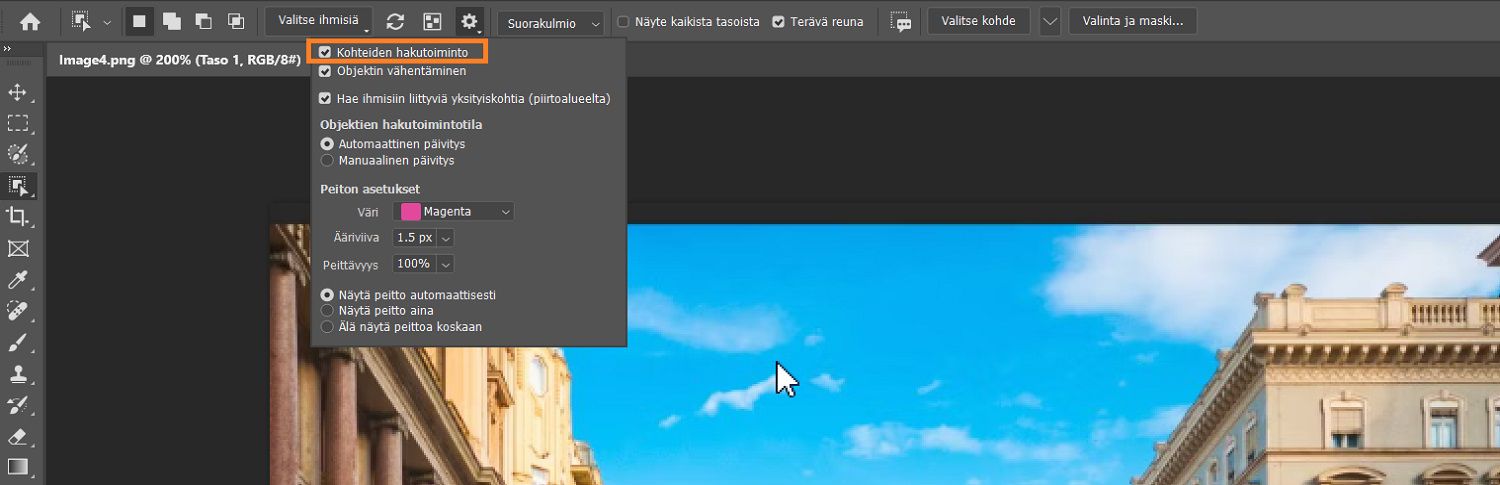This screenshot has height=485, width=1500.
Task: Select the Clone Stamp tool
Action: coord(18,374)
